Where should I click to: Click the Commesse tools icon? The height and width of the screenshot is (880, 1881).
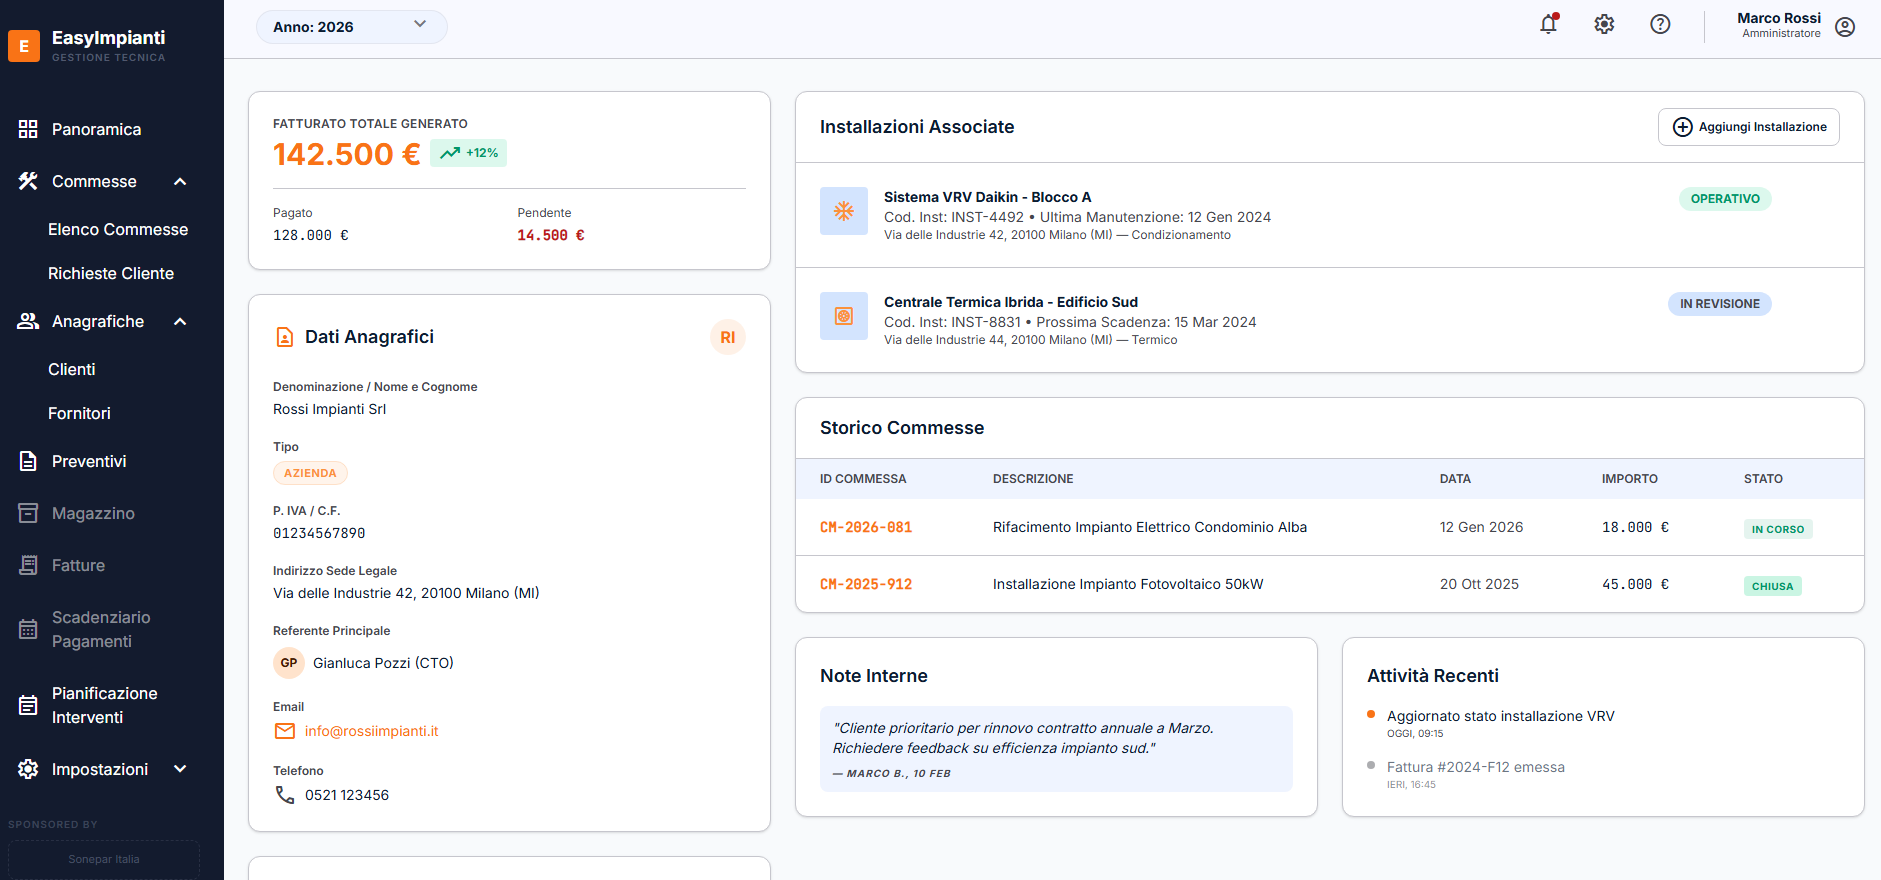28,181
